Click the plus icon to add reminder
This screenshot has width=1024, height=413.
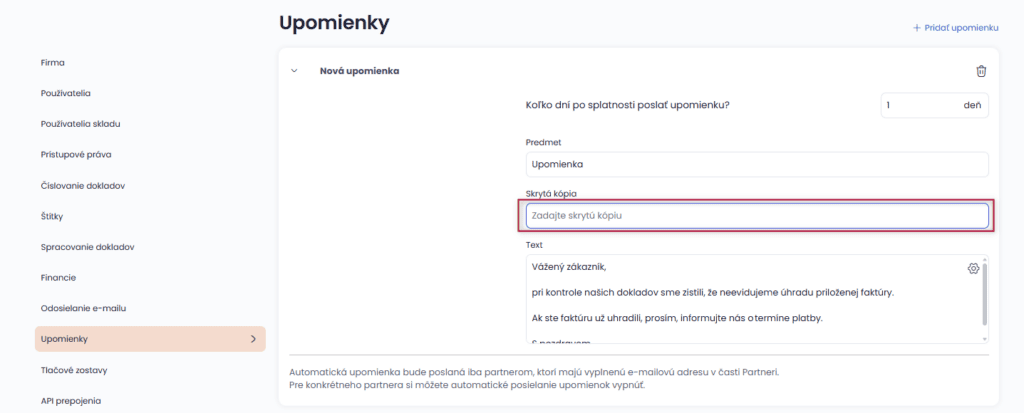tap(916, 28)
